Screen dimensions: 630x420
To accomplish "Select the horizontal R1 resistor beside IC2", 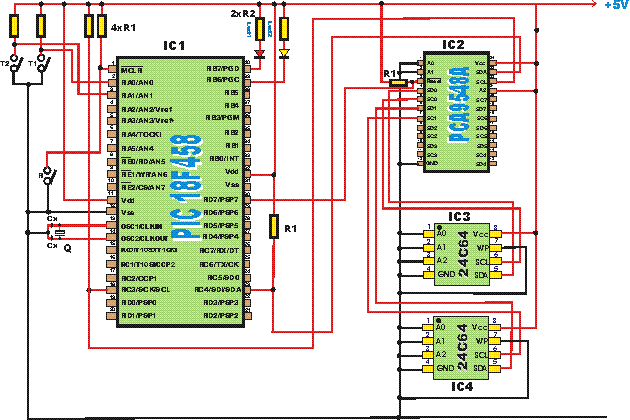I will [x=399, y=83].
